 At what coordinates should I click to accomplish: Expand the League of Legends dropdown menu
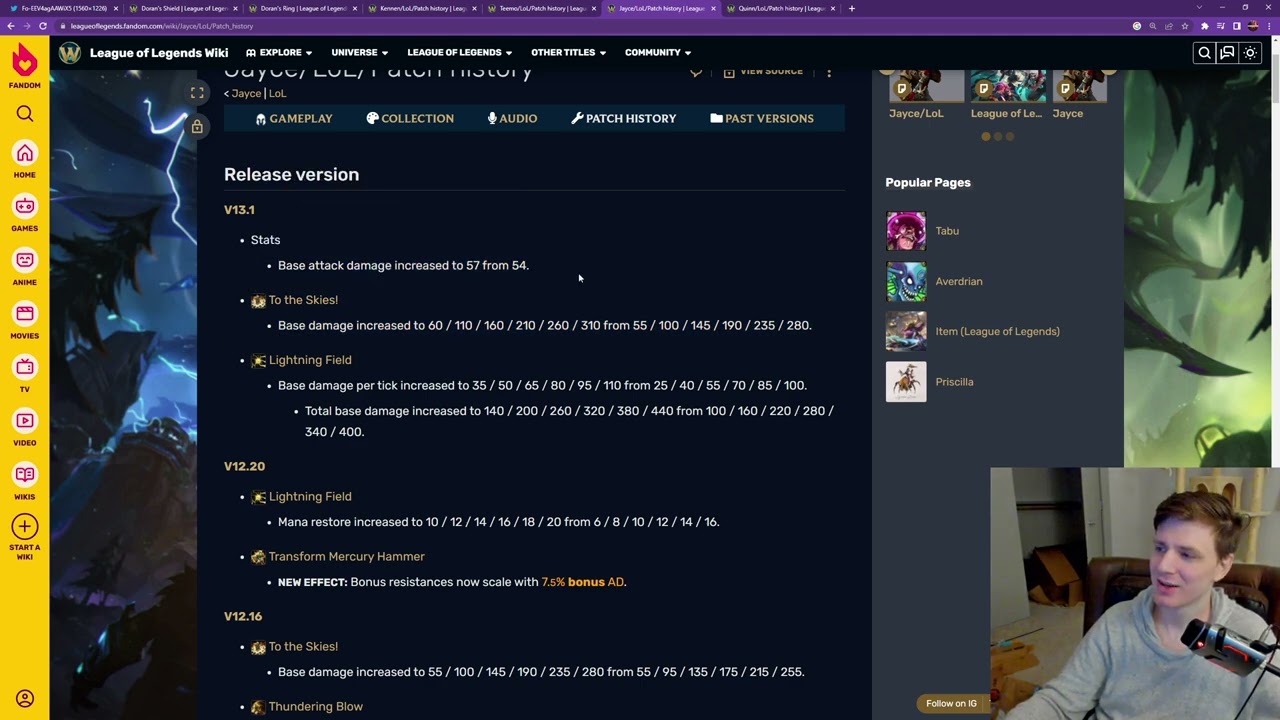pos(460,52)
